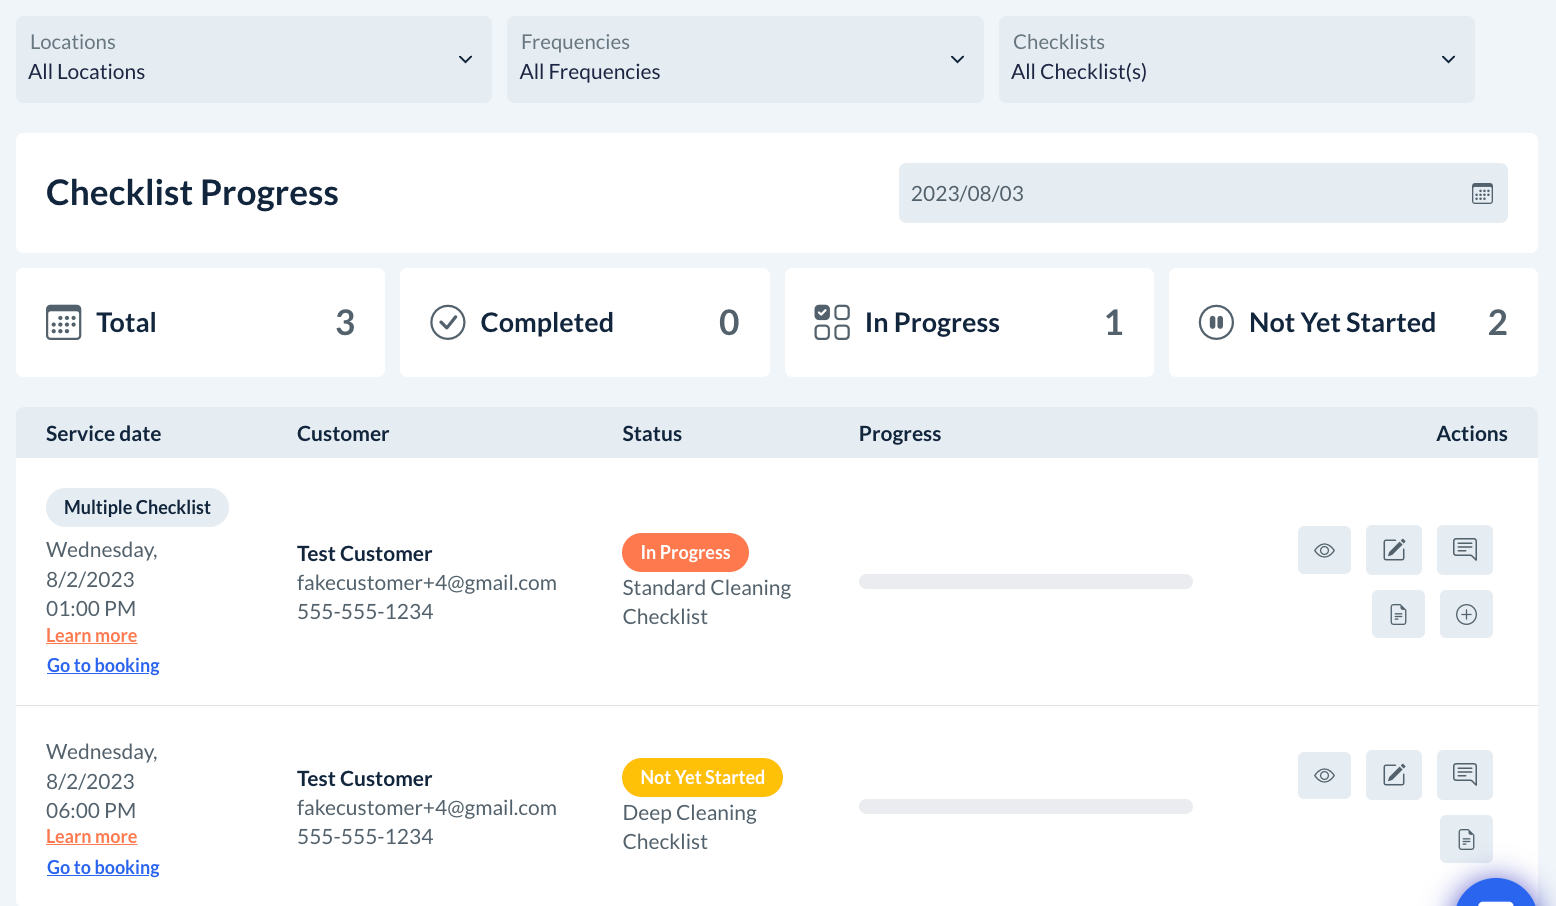View the 01:00 PM booking checklist (eye icon)
Image resolution: width=1556 pixels, height=906 pixels.
click(1324, 550)
